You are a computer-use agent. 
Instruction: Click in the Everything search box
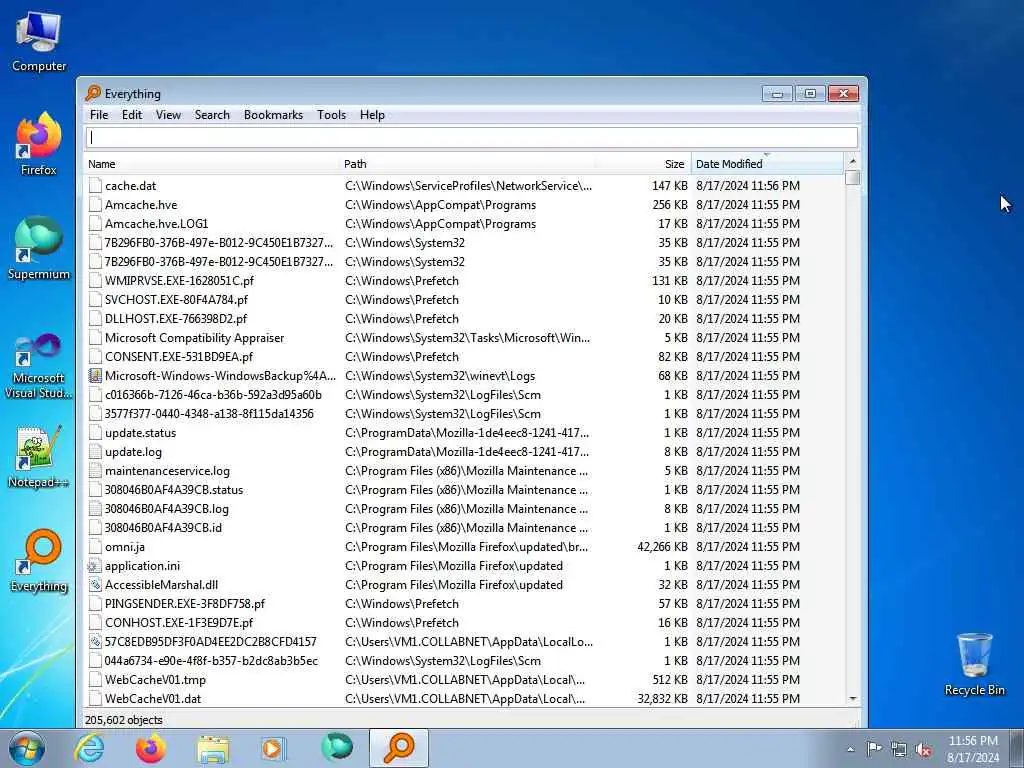[472, 137]
